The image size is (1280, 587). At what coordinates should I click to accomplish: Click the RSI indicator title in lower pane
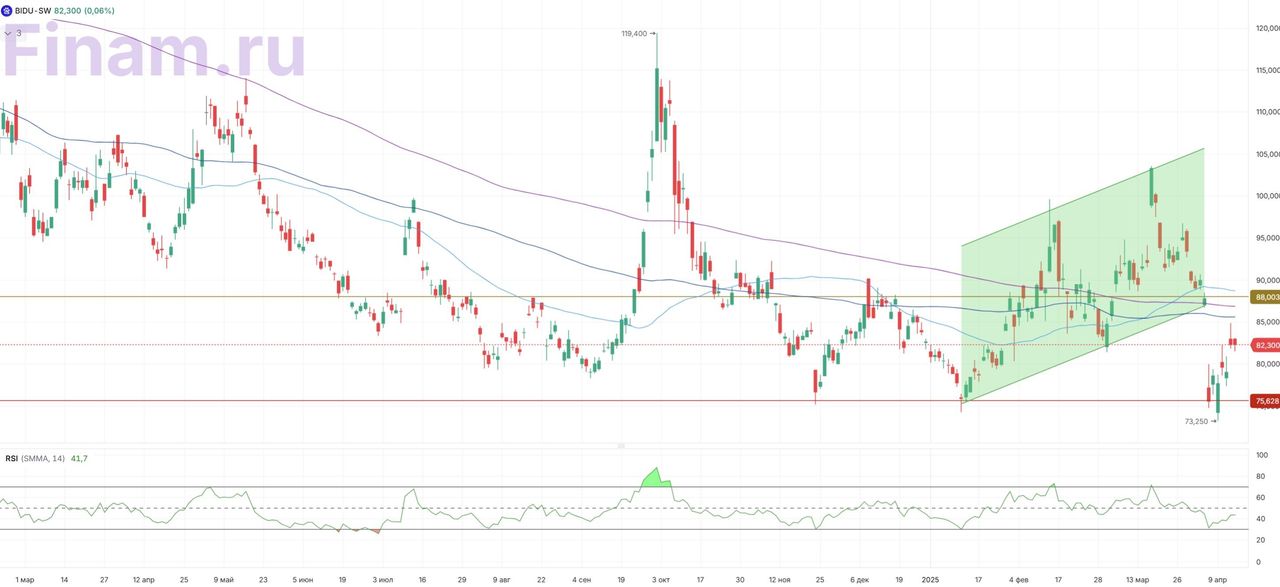13,458
